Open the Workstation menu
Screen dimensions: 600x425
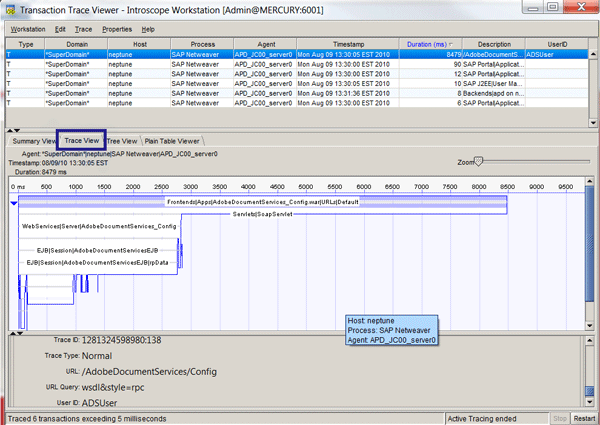tap(28, 30)
